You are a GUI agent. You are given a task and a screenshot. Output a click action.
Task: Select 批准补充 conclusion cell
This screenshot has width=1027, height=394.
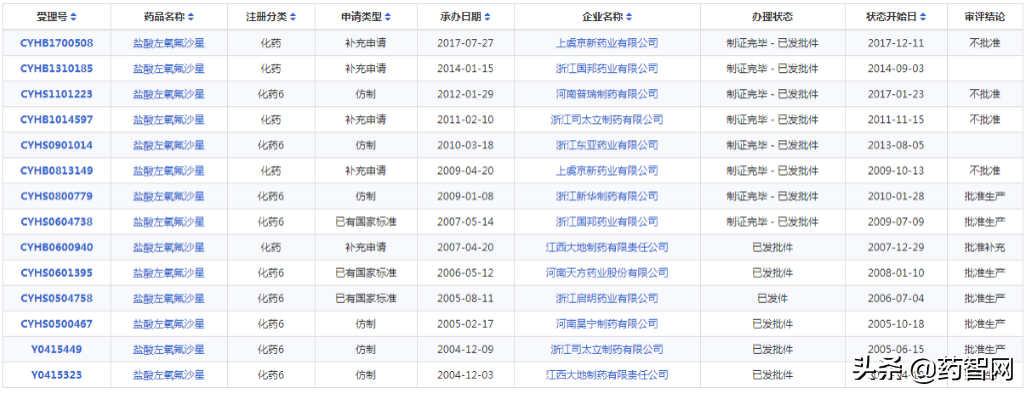985,247
